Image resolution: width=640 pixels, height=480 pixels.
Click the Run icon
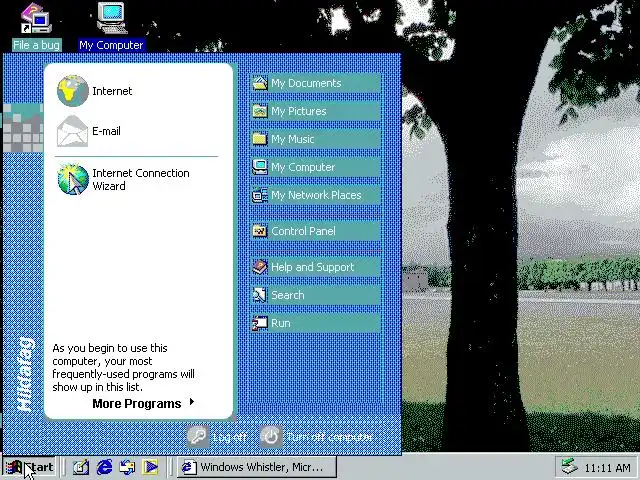(x=260, y=323)
